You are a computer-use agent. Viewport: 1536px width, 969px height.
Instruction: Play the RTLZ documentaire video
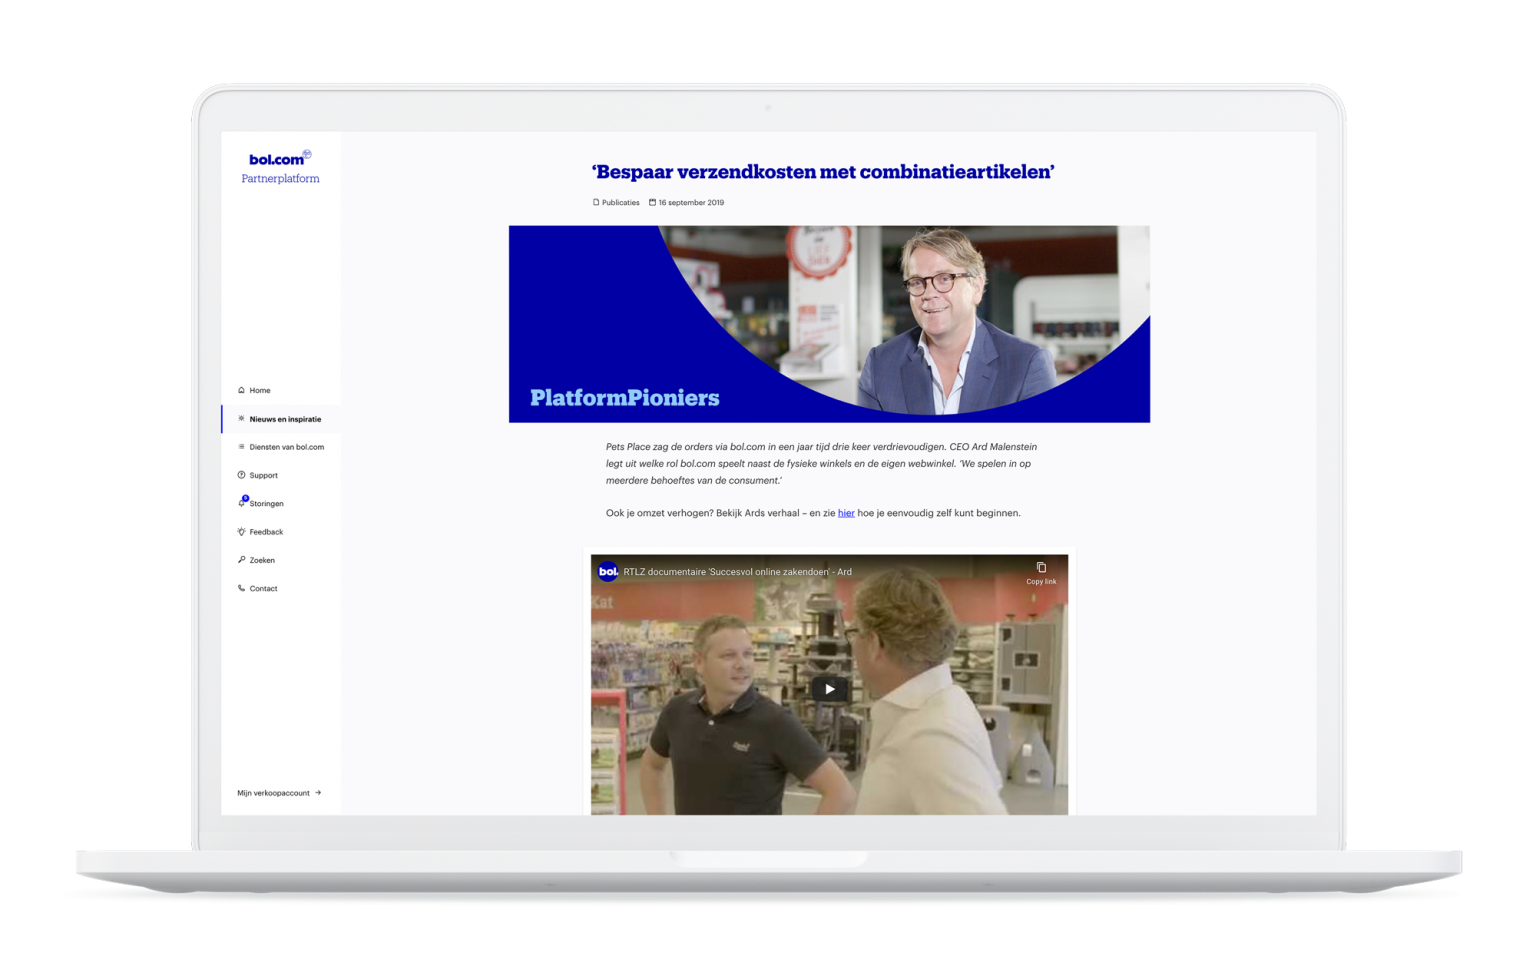point(829,688)
